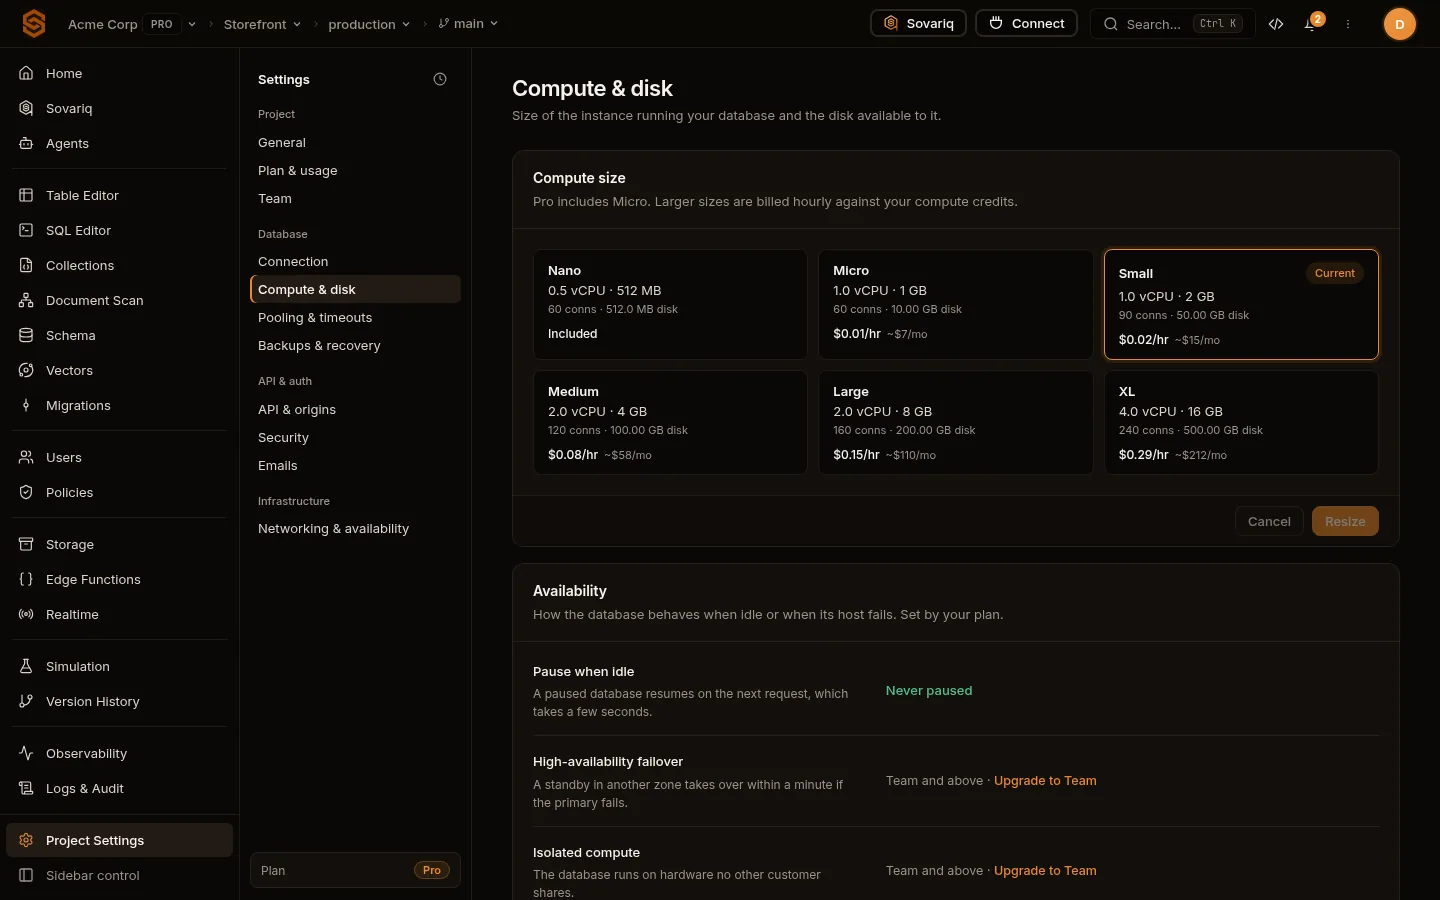This screenshot has height=900, width=1440.
Task: Click the Search field
Action: tap(1173, 24)
